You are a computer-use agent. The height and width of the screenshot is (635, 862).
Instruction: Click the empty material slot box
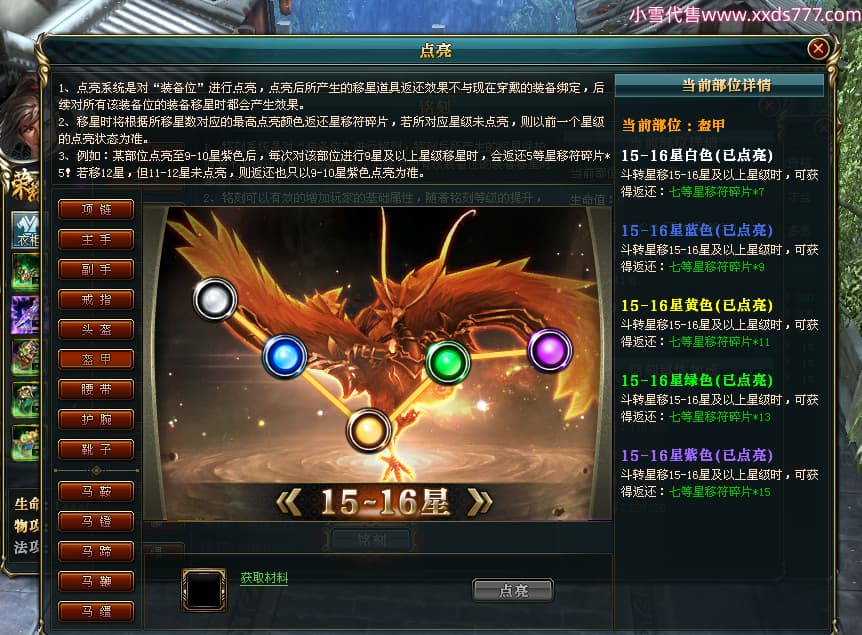tap(204, 590)
